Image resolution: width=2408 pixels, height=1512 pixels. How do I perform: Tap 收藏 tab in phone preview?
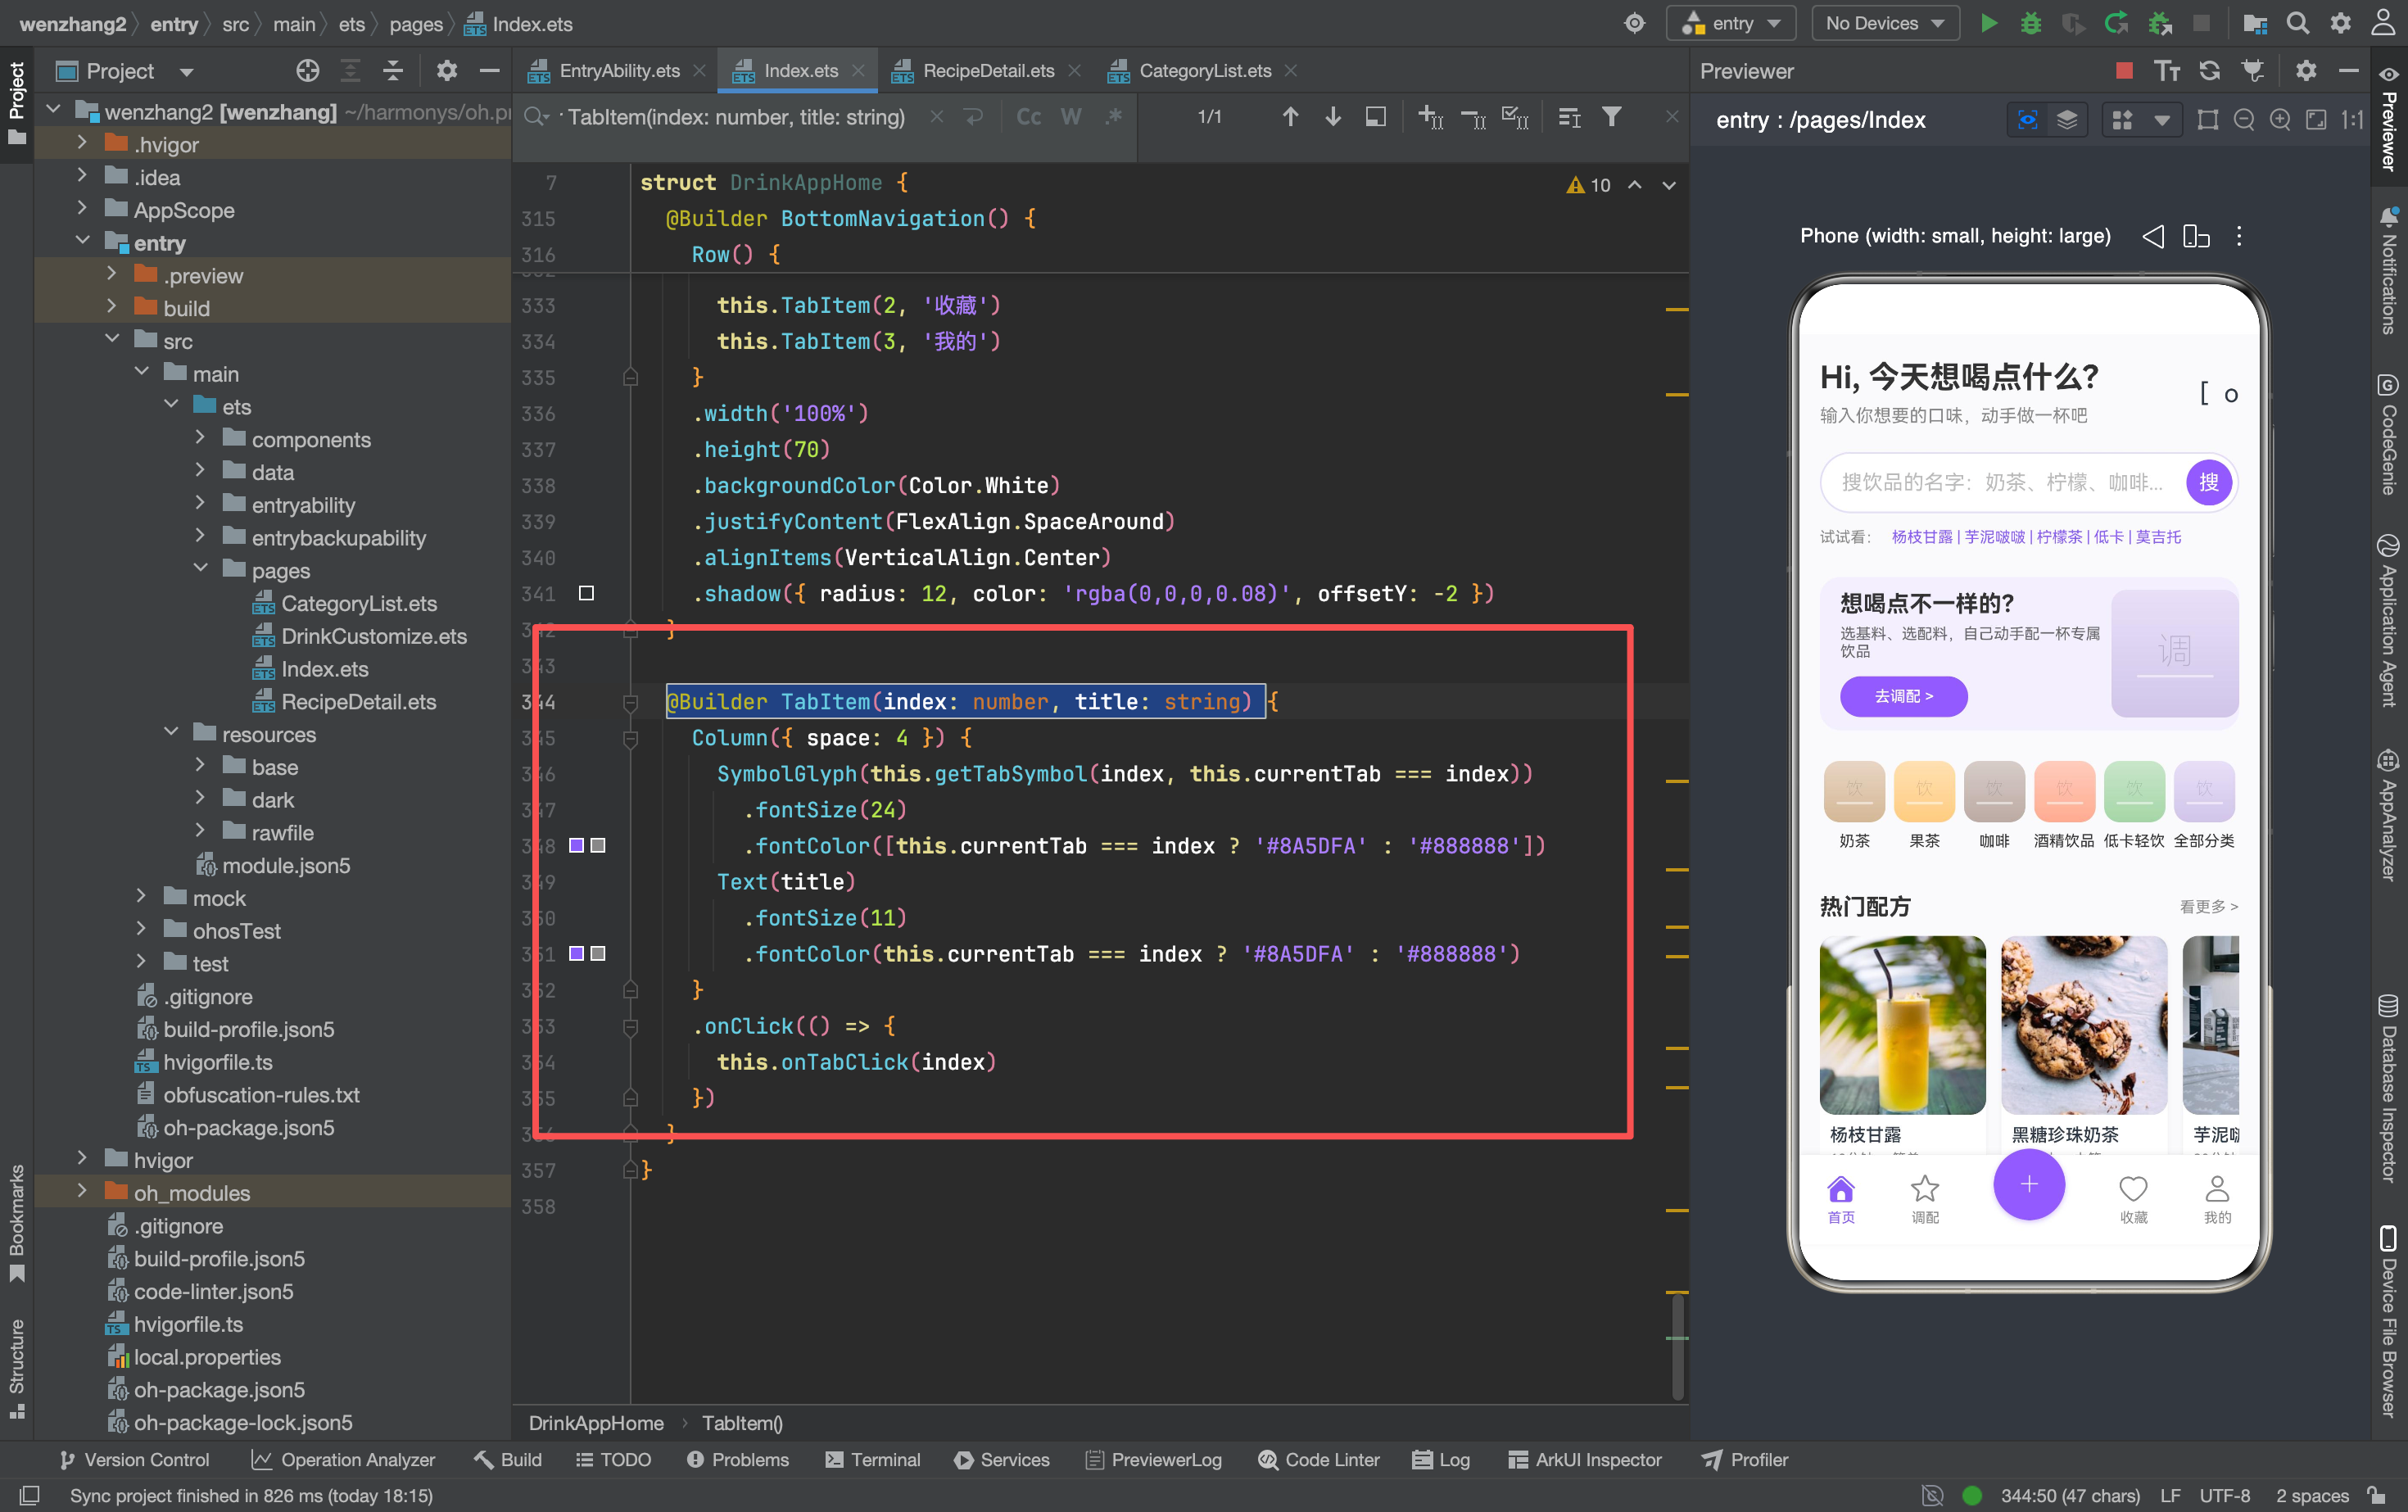[x=2133, y=1199]
